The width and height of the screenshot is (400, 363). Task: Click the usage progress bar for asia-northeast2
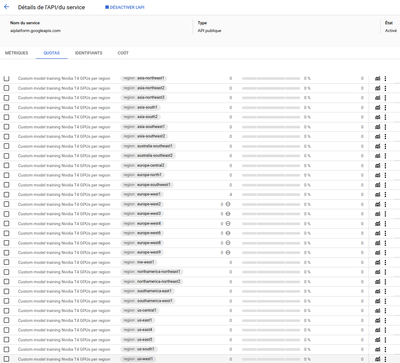[271, 88]
